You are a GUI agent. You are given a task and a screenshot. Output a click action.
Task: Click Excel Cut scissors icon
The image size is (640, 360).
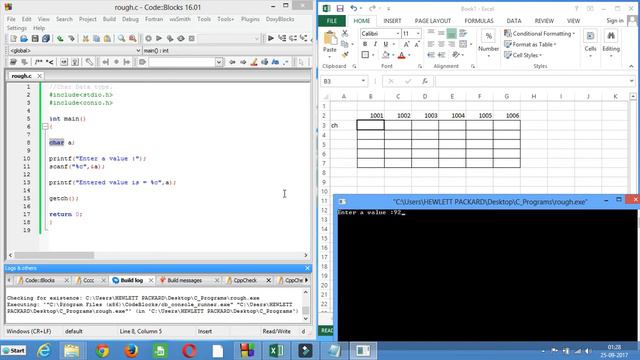point(345,33)
